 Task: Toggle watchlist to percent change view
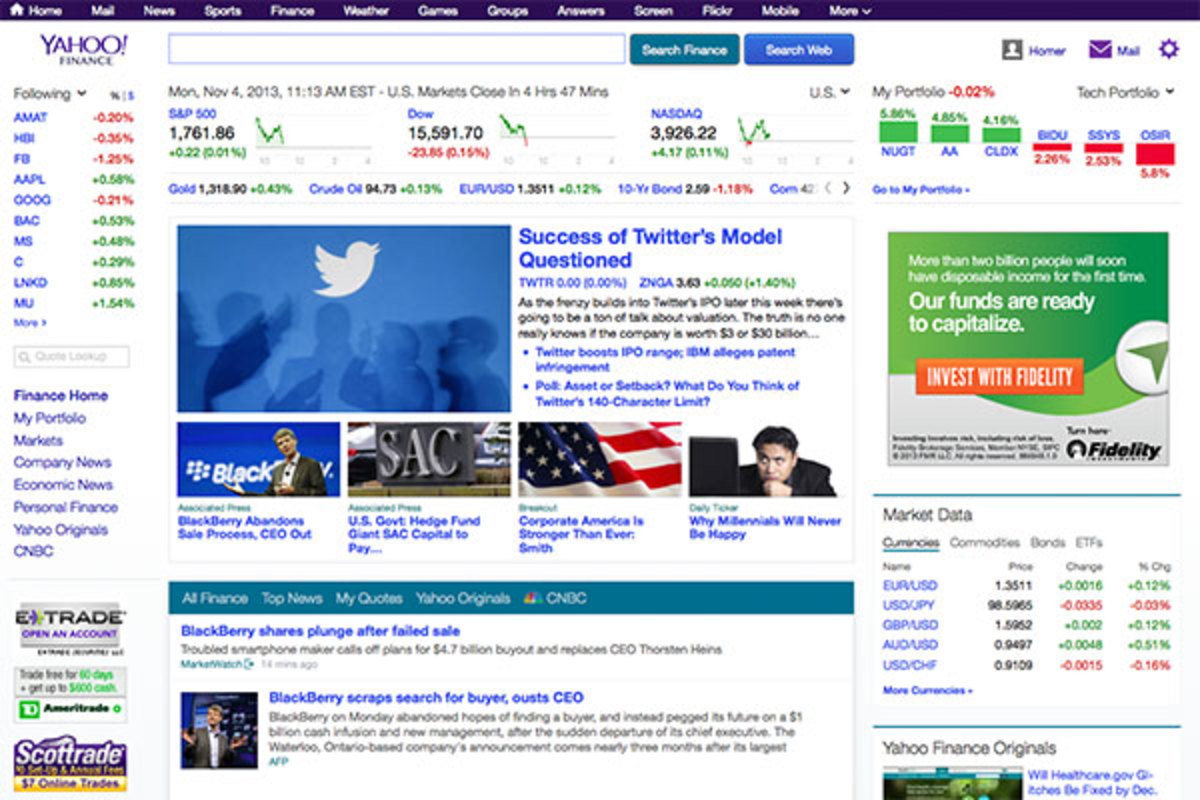tap(114, 95)
